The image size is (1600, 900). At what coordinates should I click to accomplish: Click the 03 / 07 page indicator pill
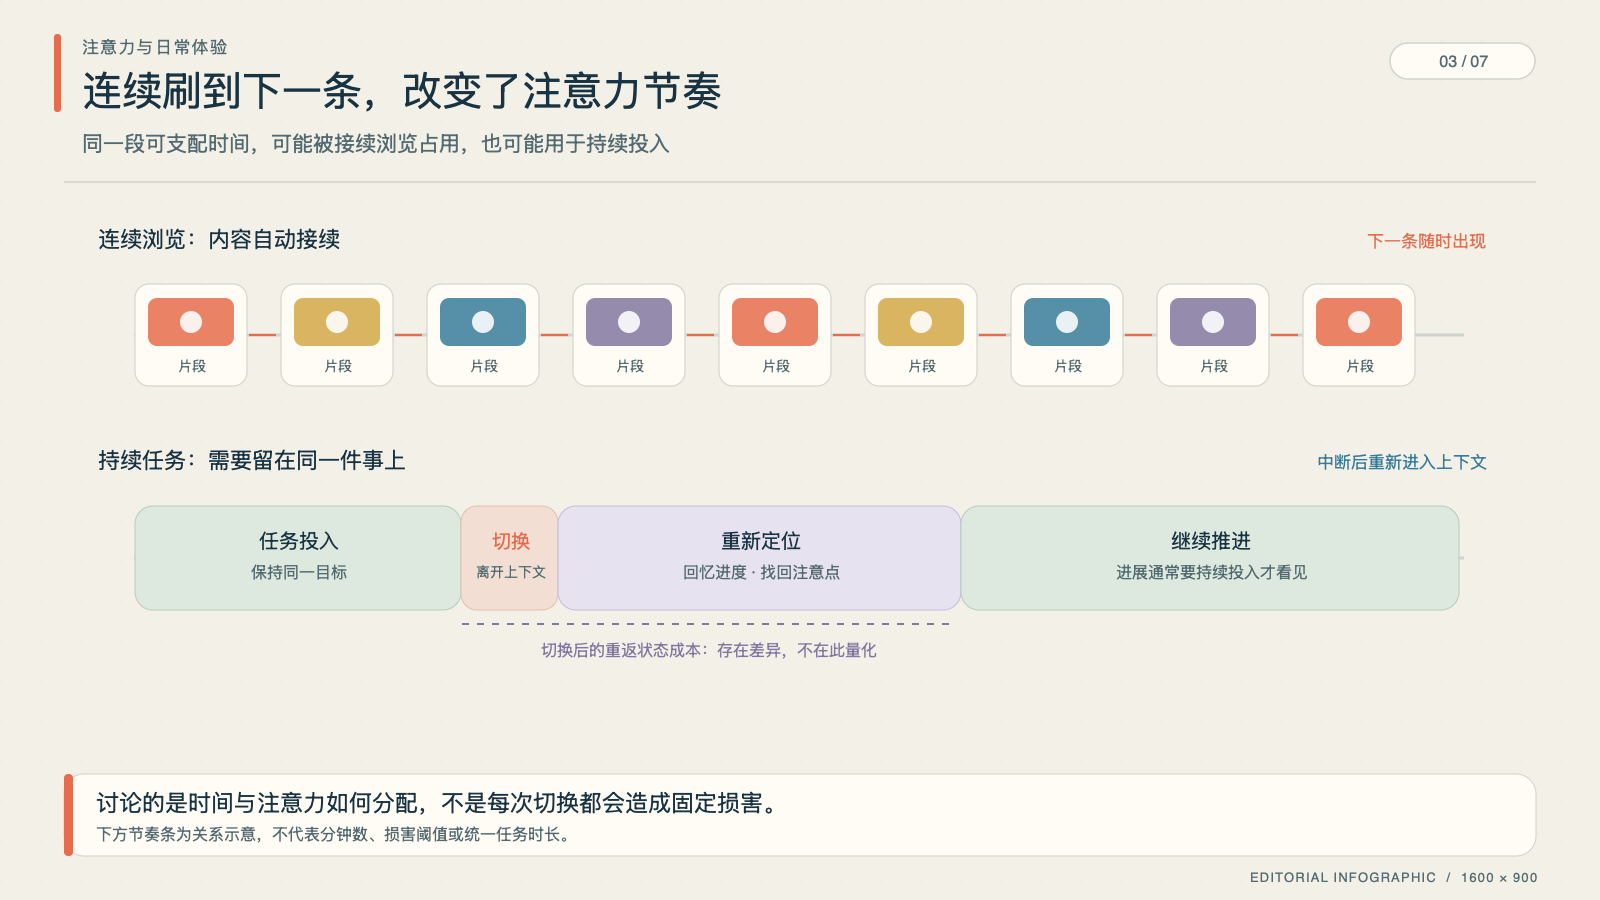[x=1462, y=61]
